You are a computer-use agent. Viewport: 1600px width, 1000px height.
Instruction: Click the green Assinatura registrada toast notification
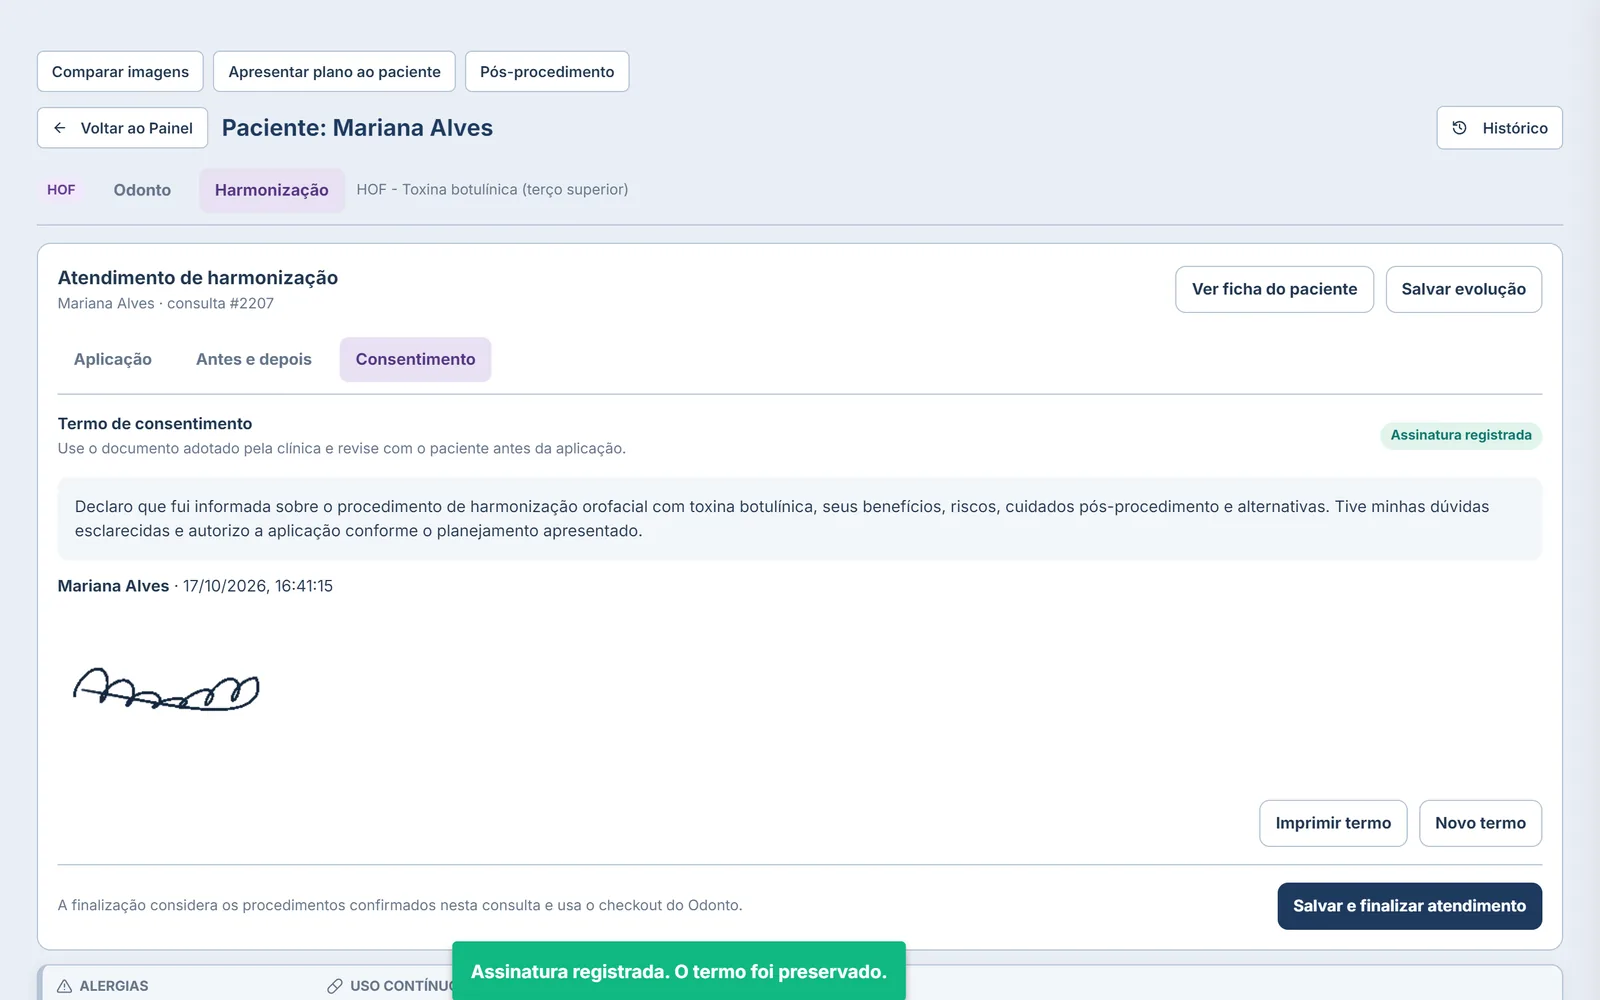coord(679,971)
